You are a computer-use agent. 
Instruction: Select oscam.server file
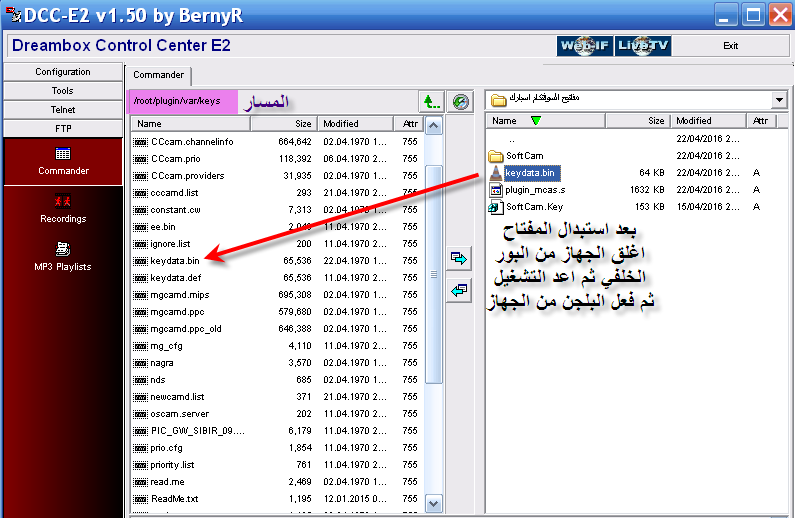point(179,414)
